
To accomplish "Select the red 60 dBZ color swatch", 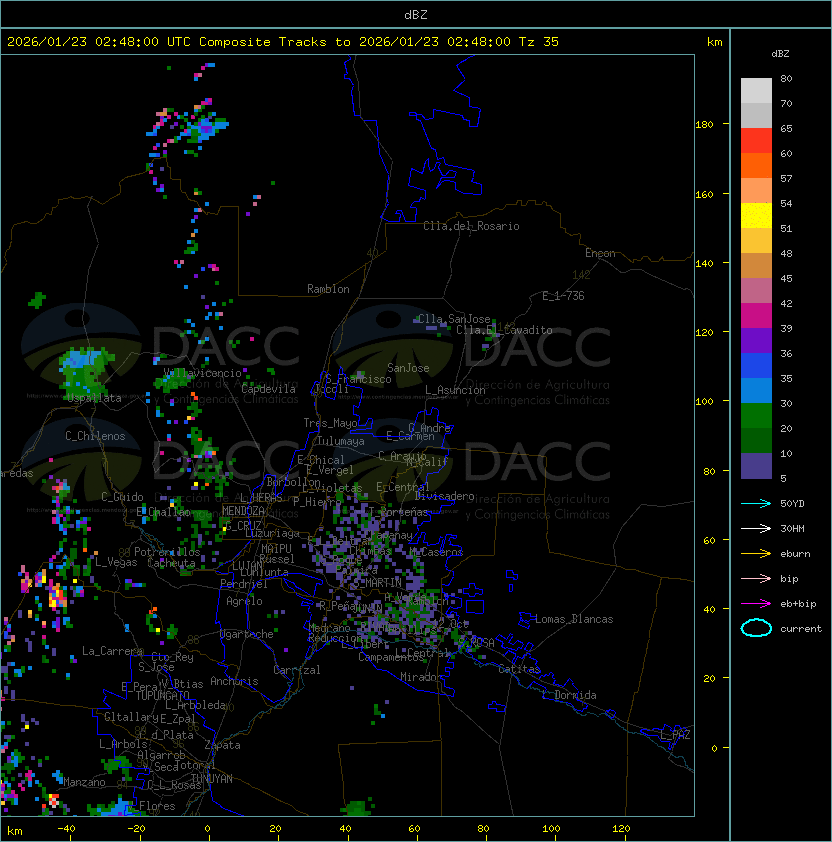I will click(x=756, y=141).
